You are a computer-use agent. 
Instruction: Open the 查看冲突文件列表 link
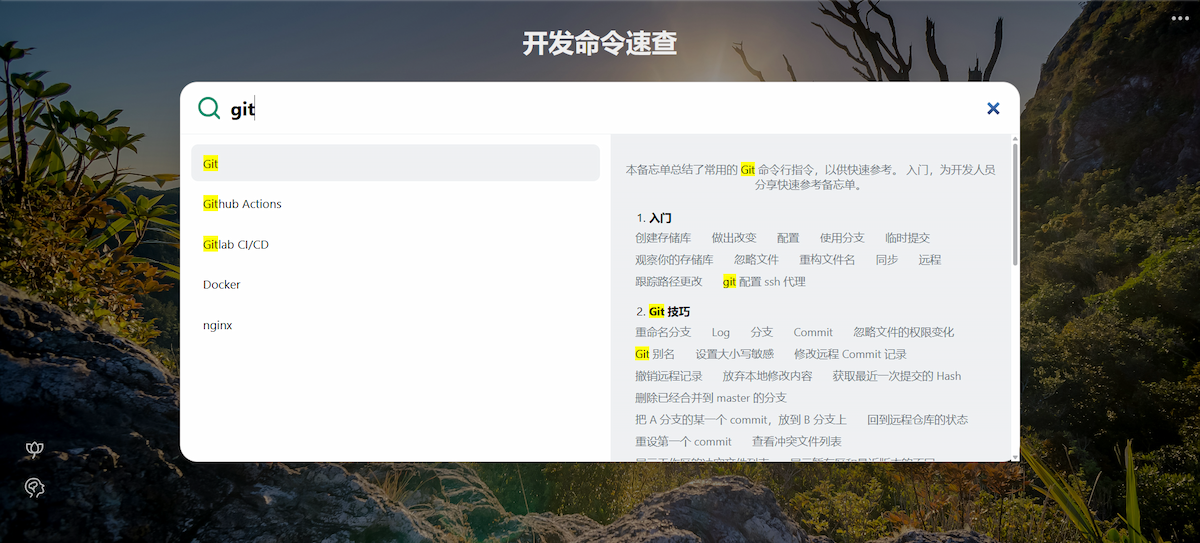pyautogui.click(x=797, y=442)
